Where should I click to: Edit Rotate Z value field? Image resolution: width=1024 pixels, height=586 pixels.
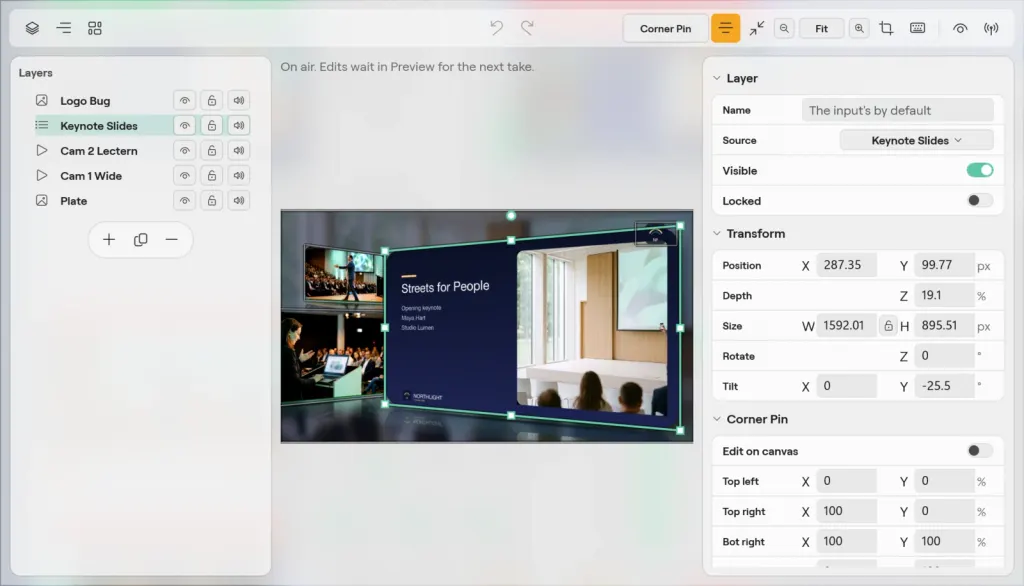[944, 356]
